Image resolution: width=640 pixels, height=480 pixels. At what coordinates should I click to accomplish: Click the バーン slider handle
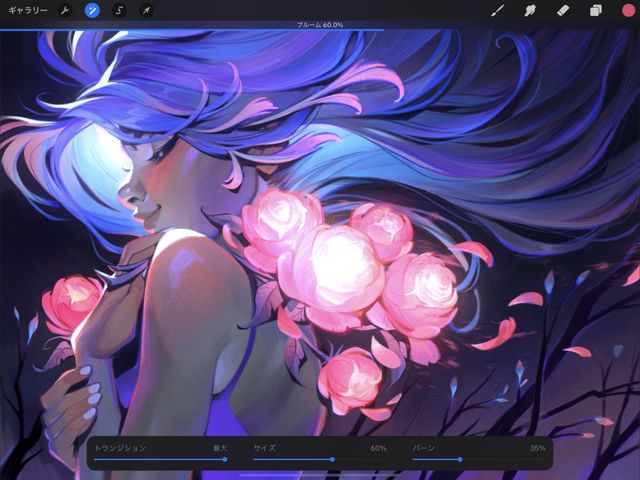(x=460, y=459)
